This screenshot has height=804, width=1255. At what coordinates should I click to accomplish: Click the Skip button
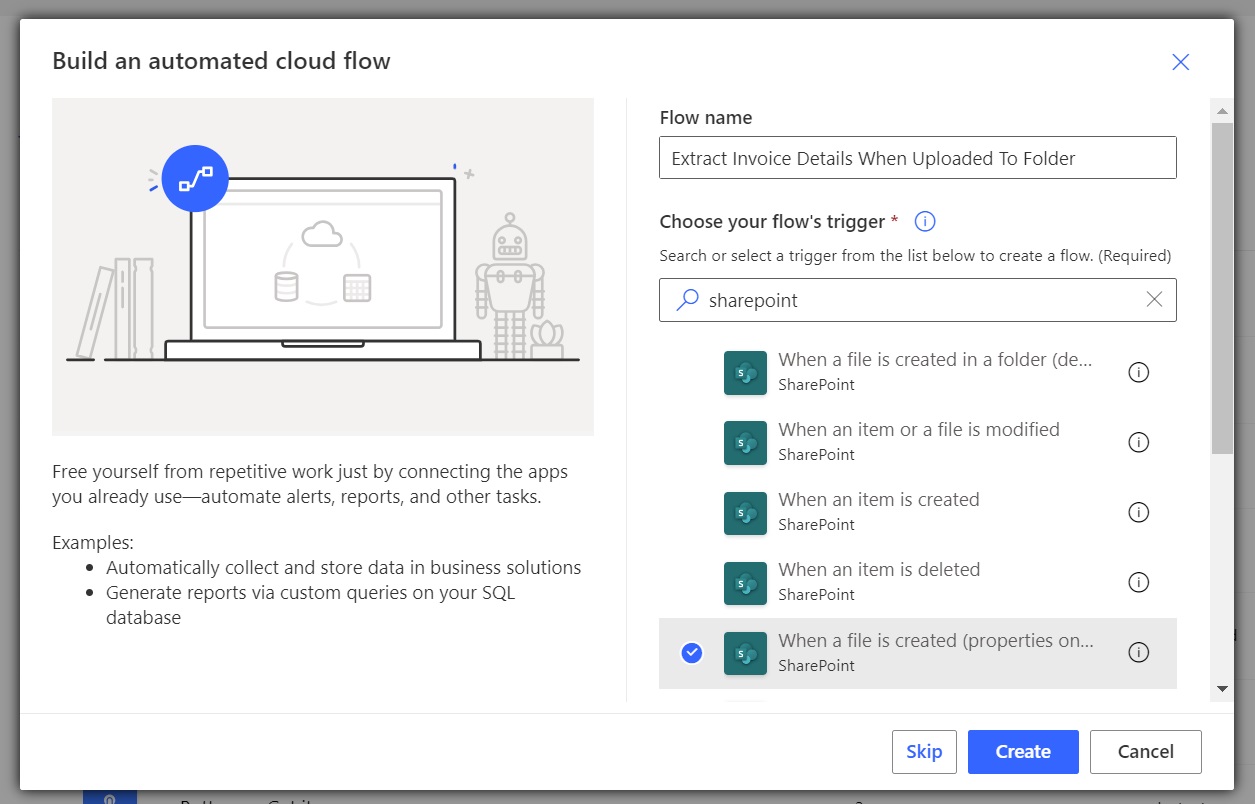923,752
